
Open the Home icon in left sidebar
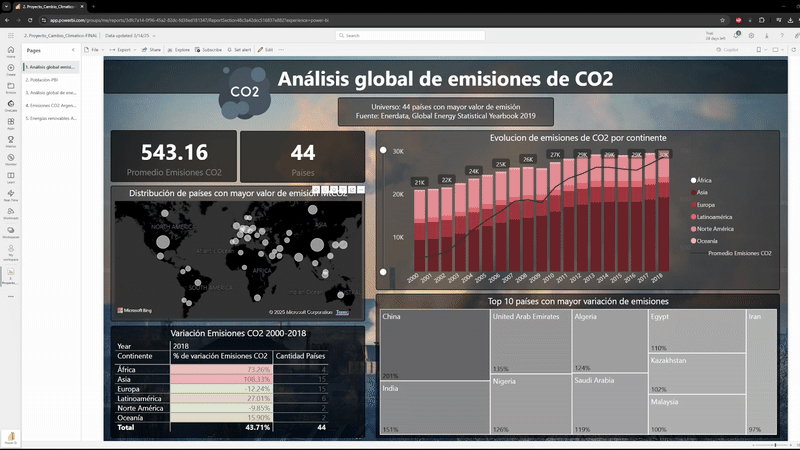pyautogui.click(x=11, y=50)
